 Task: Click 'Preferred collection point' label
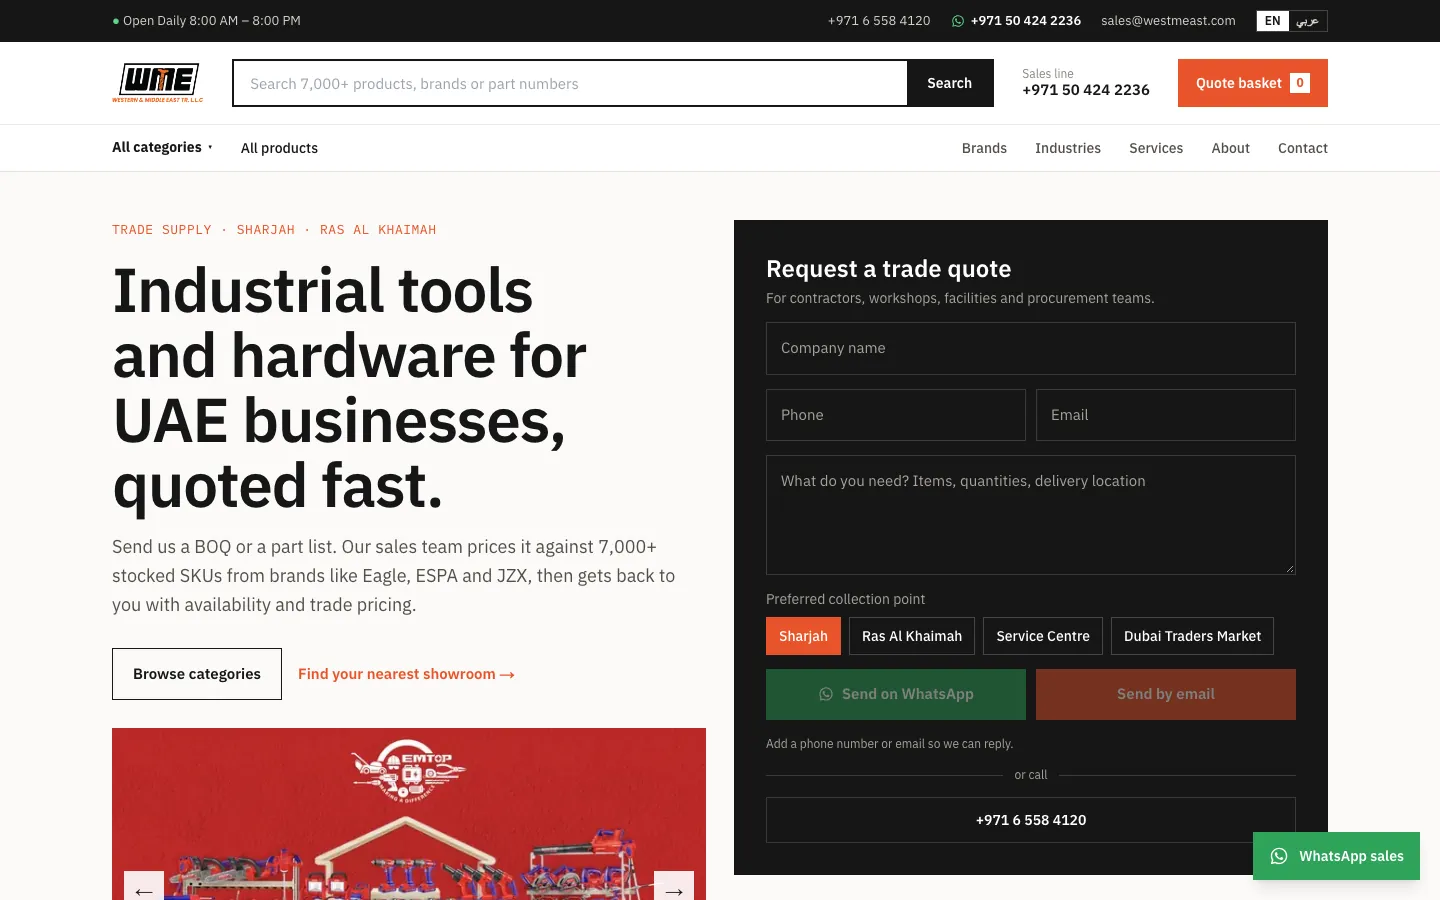click(x=845, y=599)
